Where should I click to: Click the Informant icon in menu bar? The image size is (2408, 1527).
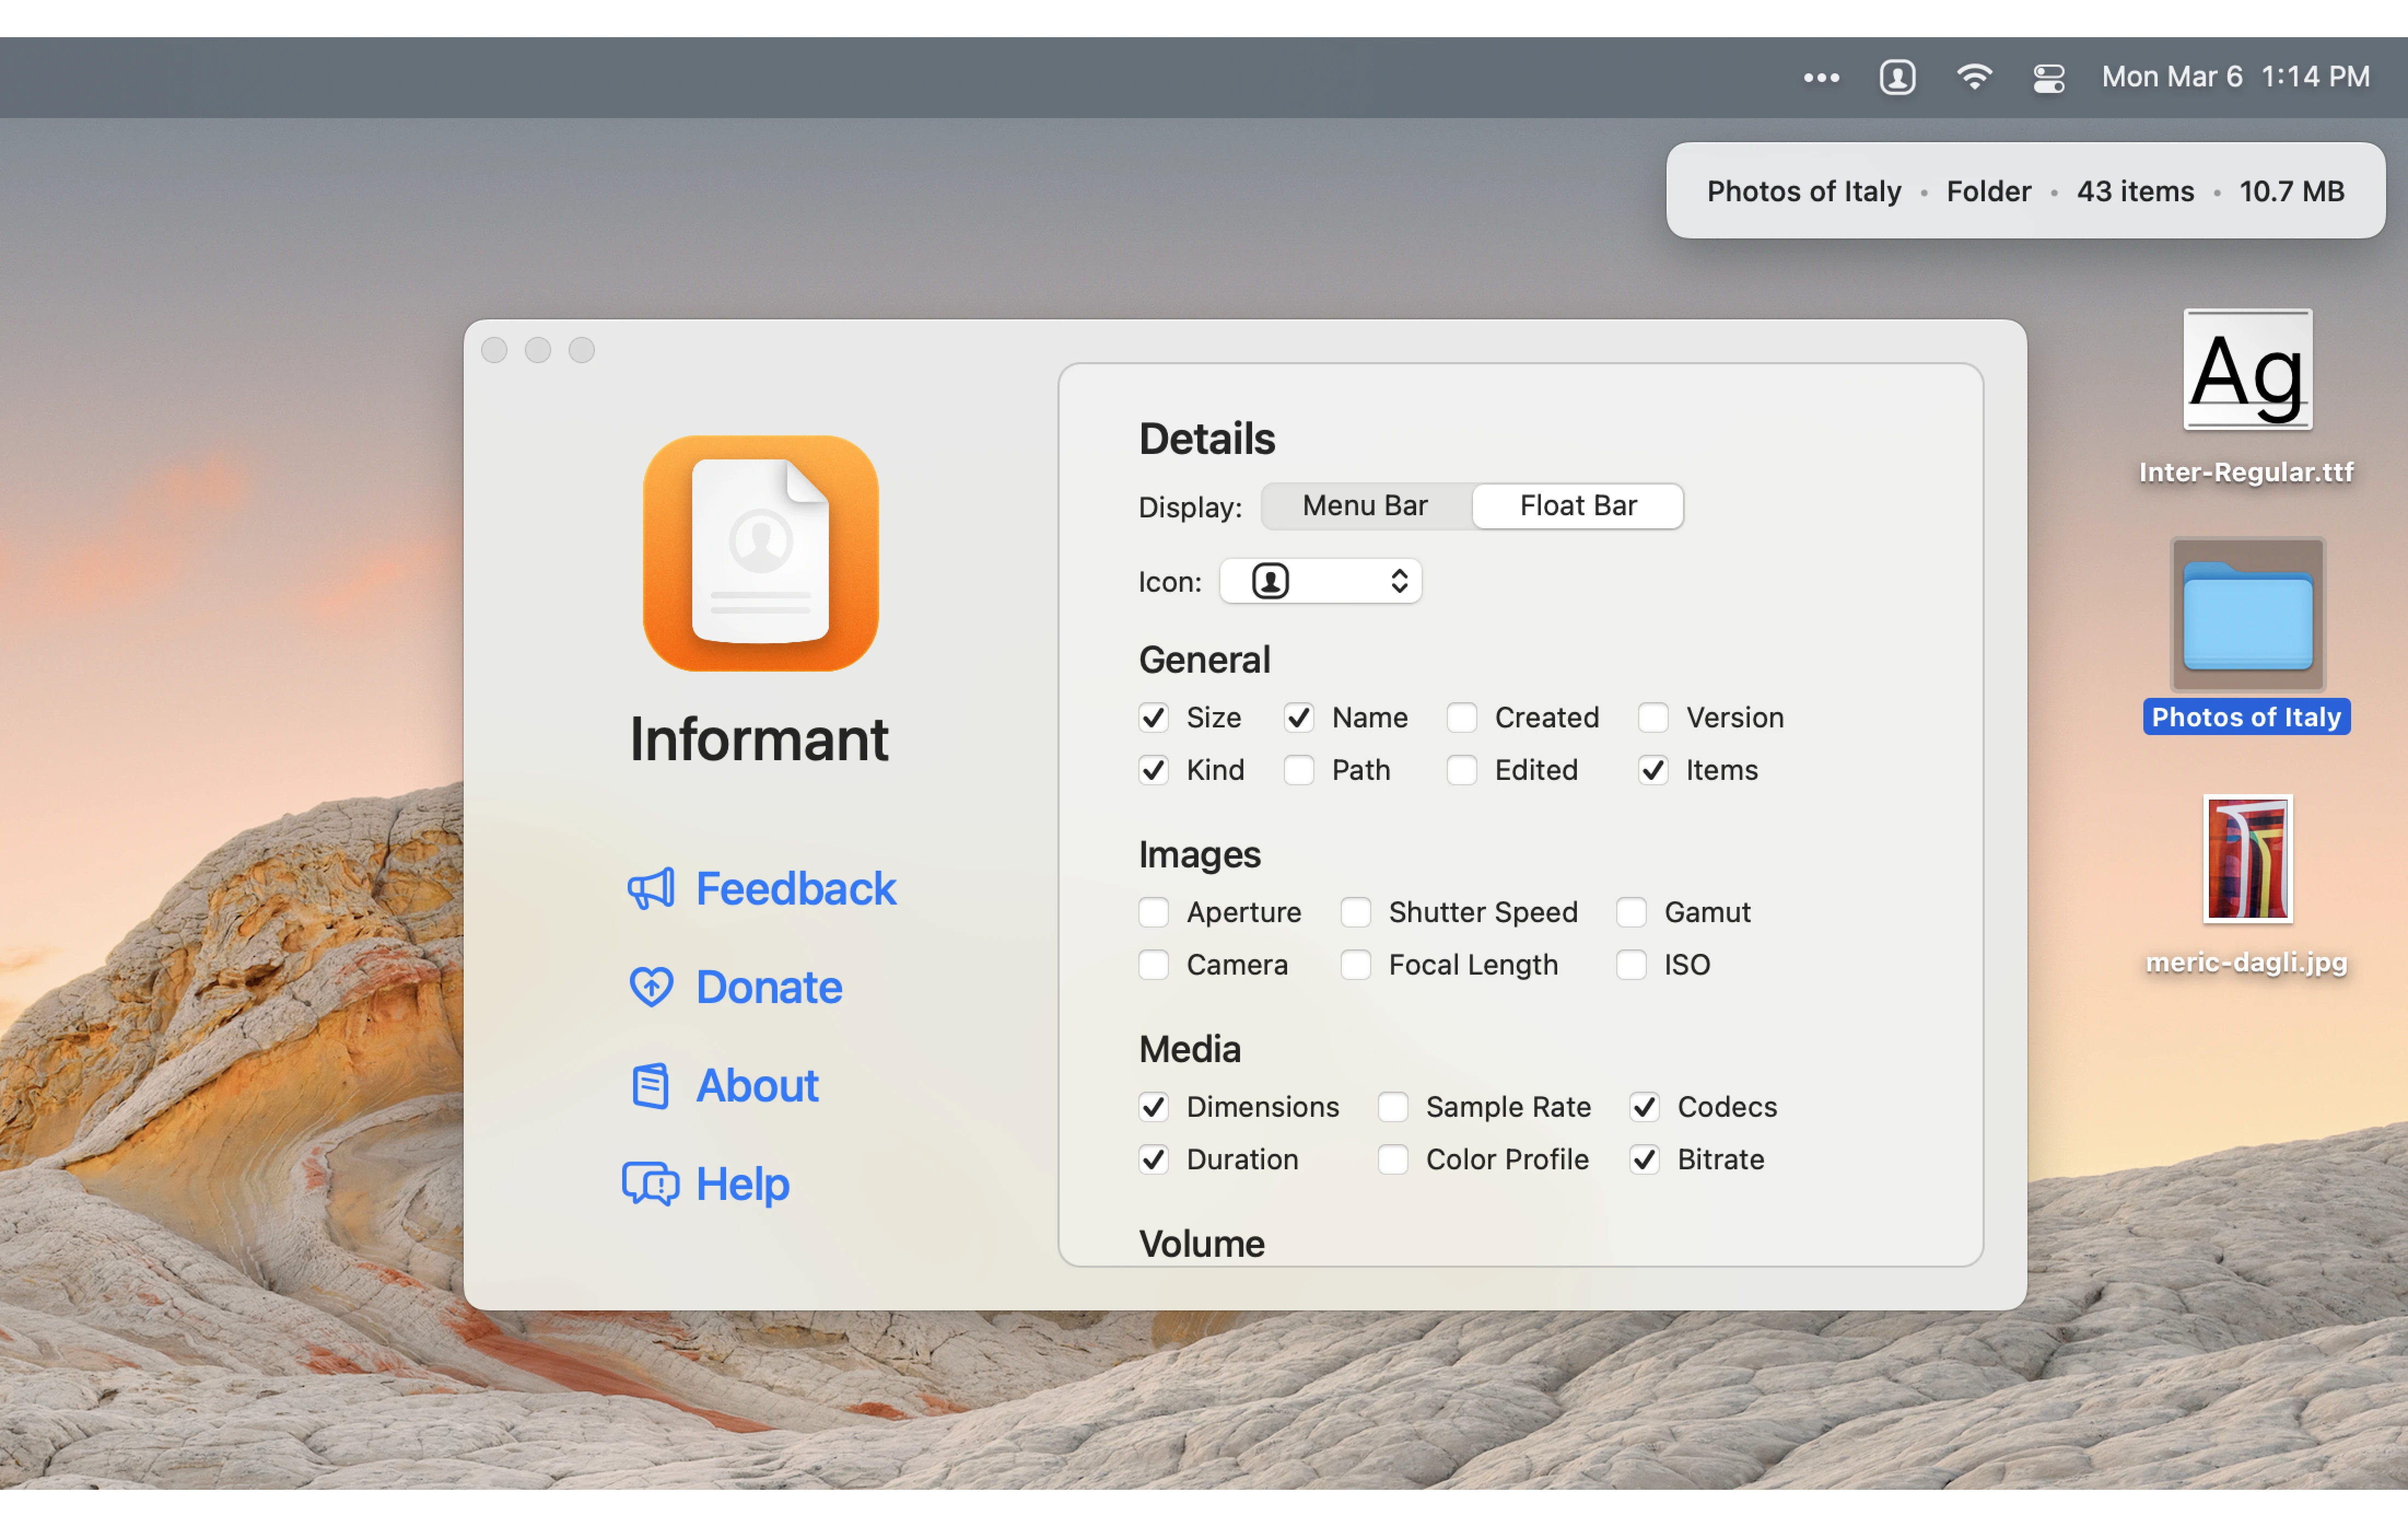1897,77
